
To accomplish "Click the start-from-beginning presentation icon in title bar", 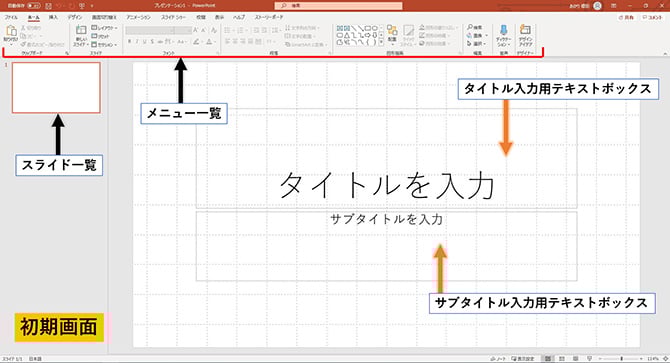I will tap(82, 6).
